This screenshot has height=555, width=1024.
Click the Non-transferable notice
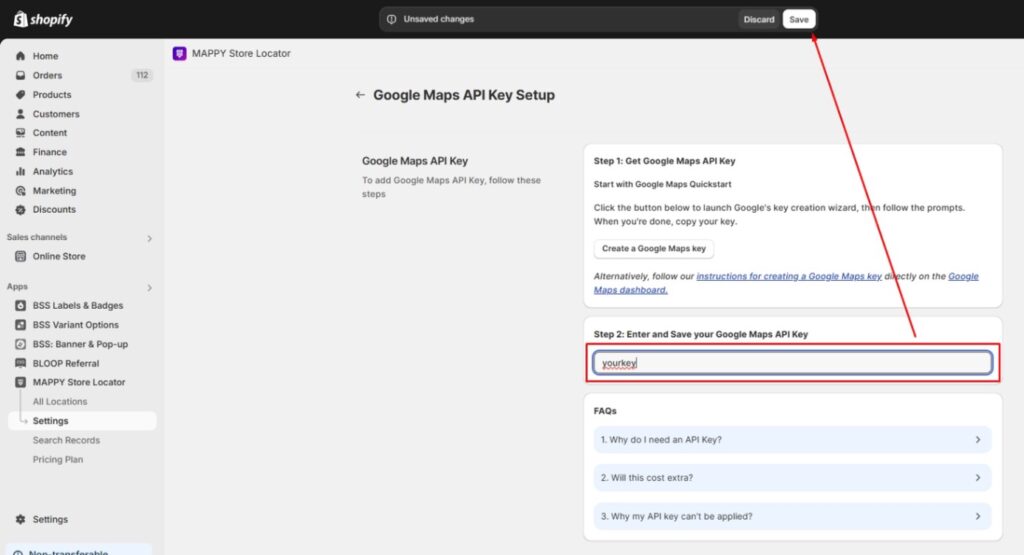[80, 550]
